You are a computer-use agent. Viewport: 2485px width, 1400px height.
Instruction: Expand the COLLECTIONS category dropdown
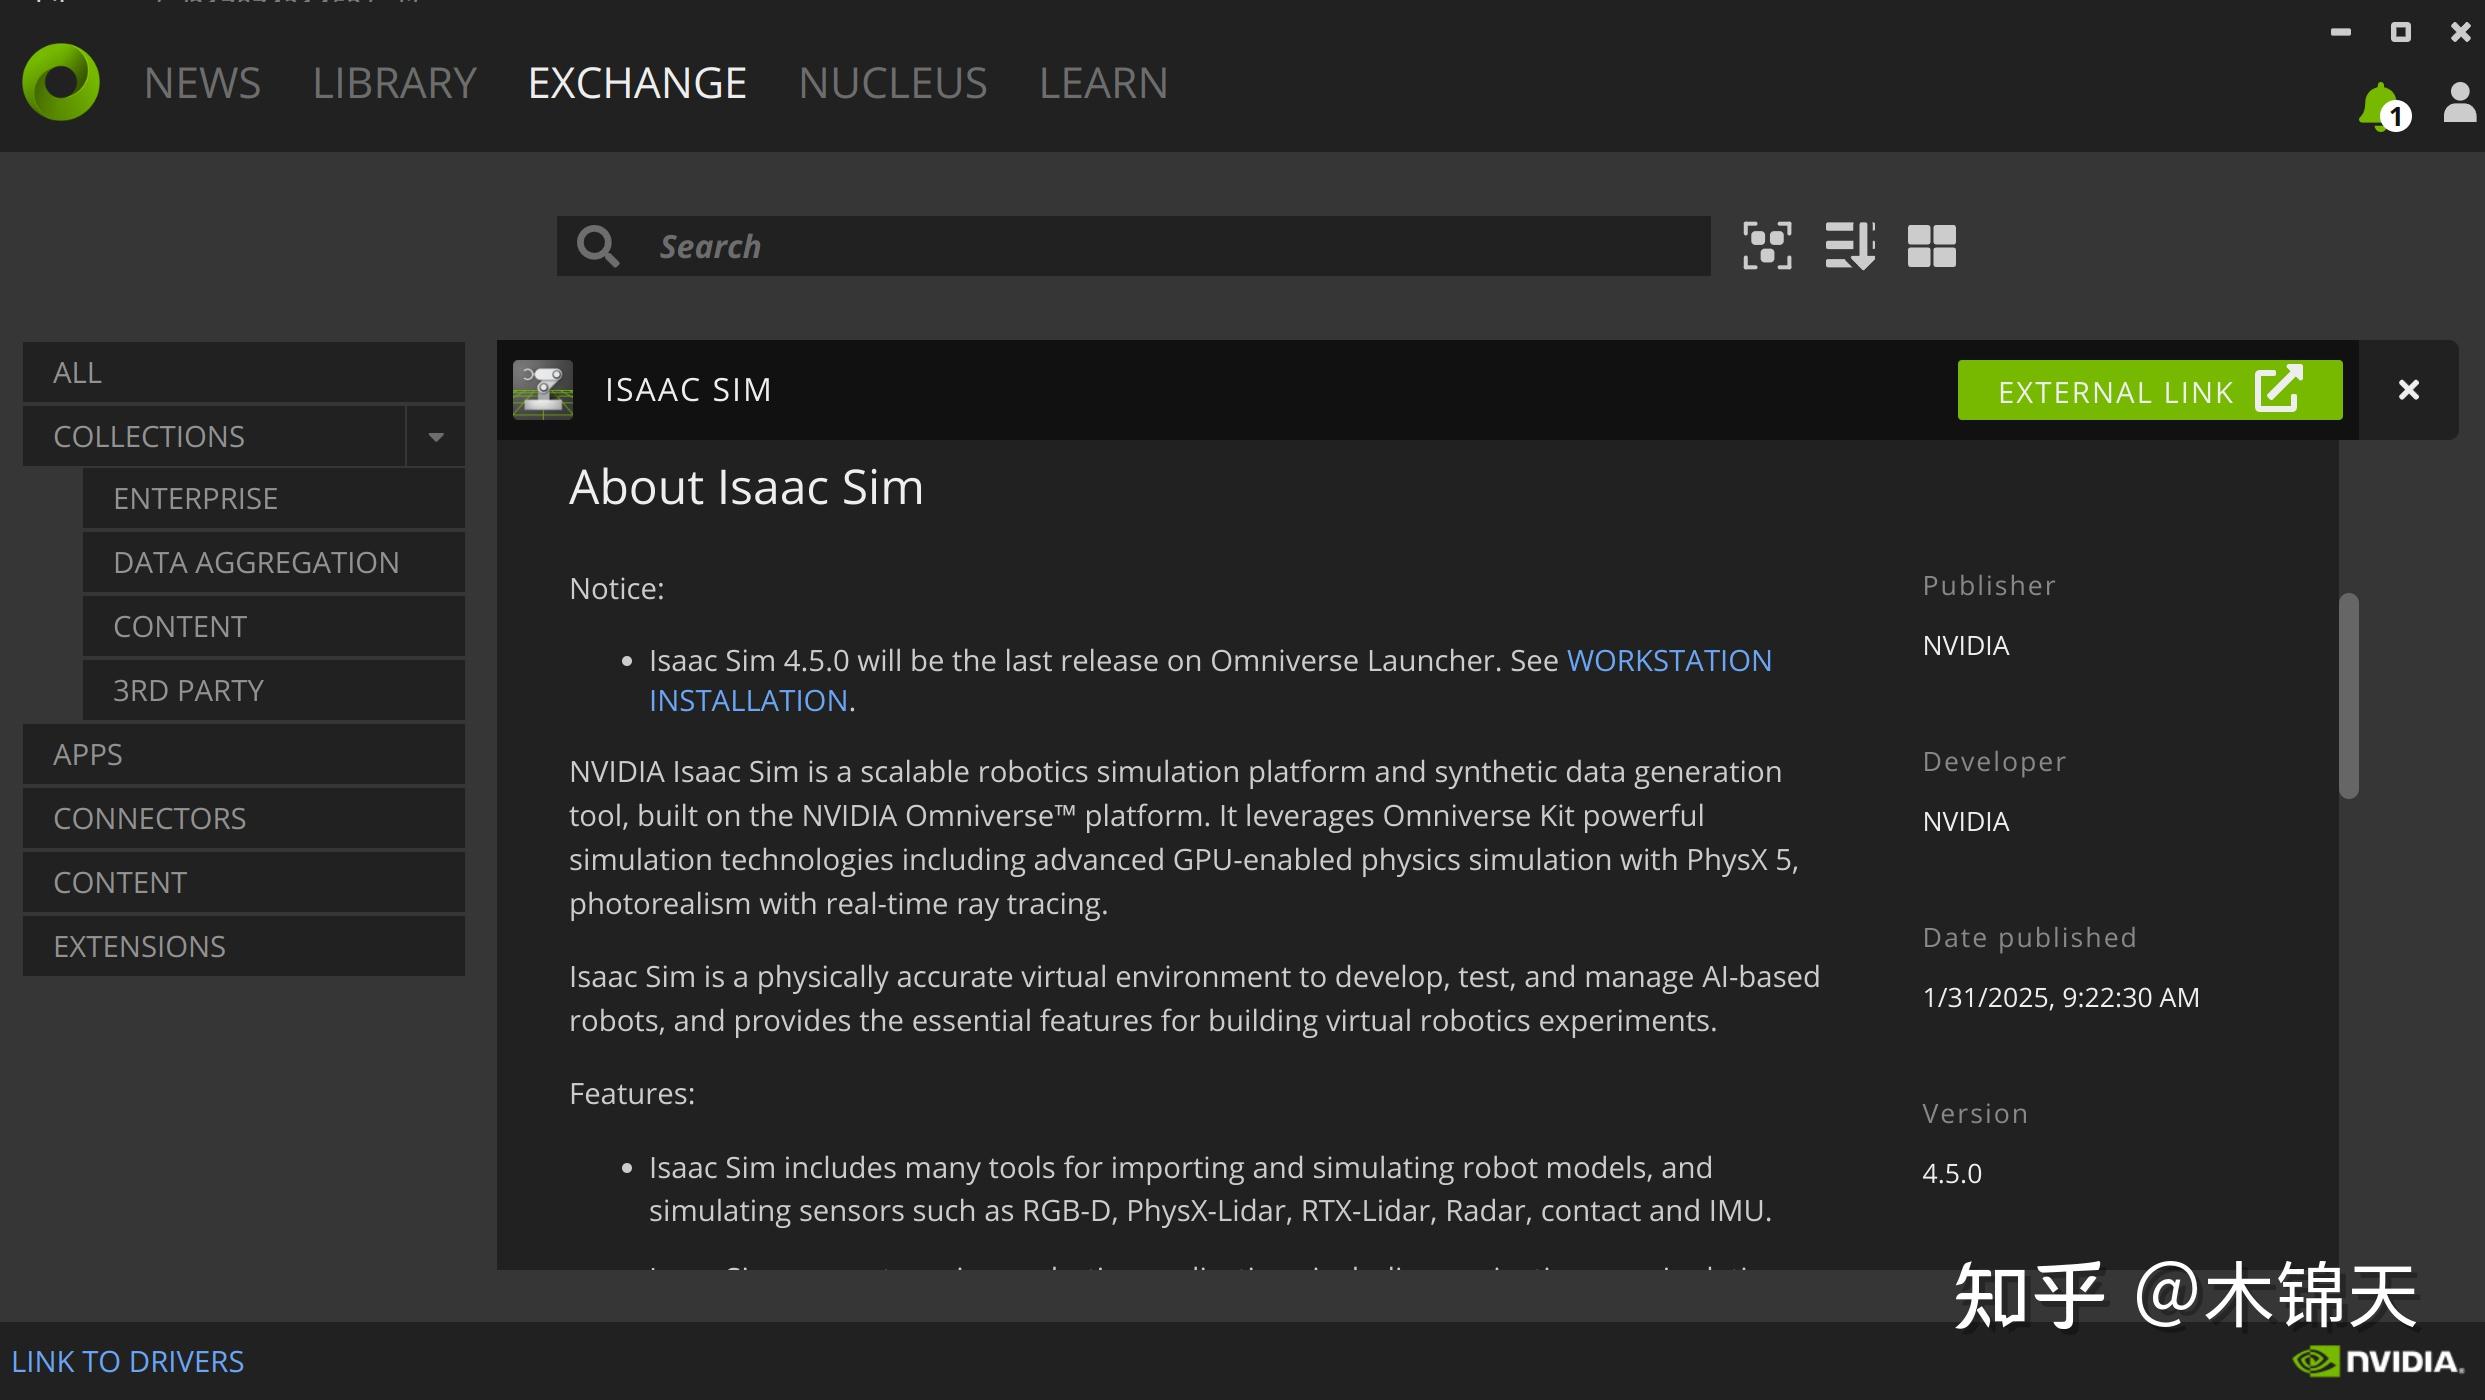click(435, 436)
